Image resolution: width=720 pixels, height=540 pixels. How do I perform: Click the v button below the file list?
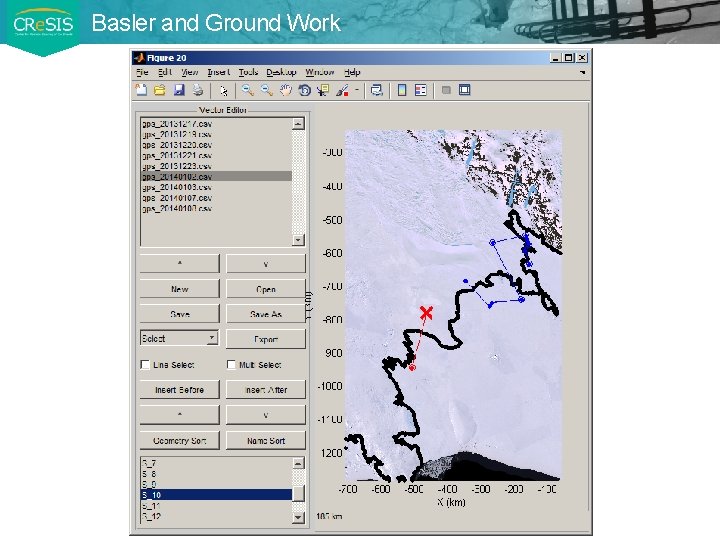pyautogui.click(x=266, y=264)
